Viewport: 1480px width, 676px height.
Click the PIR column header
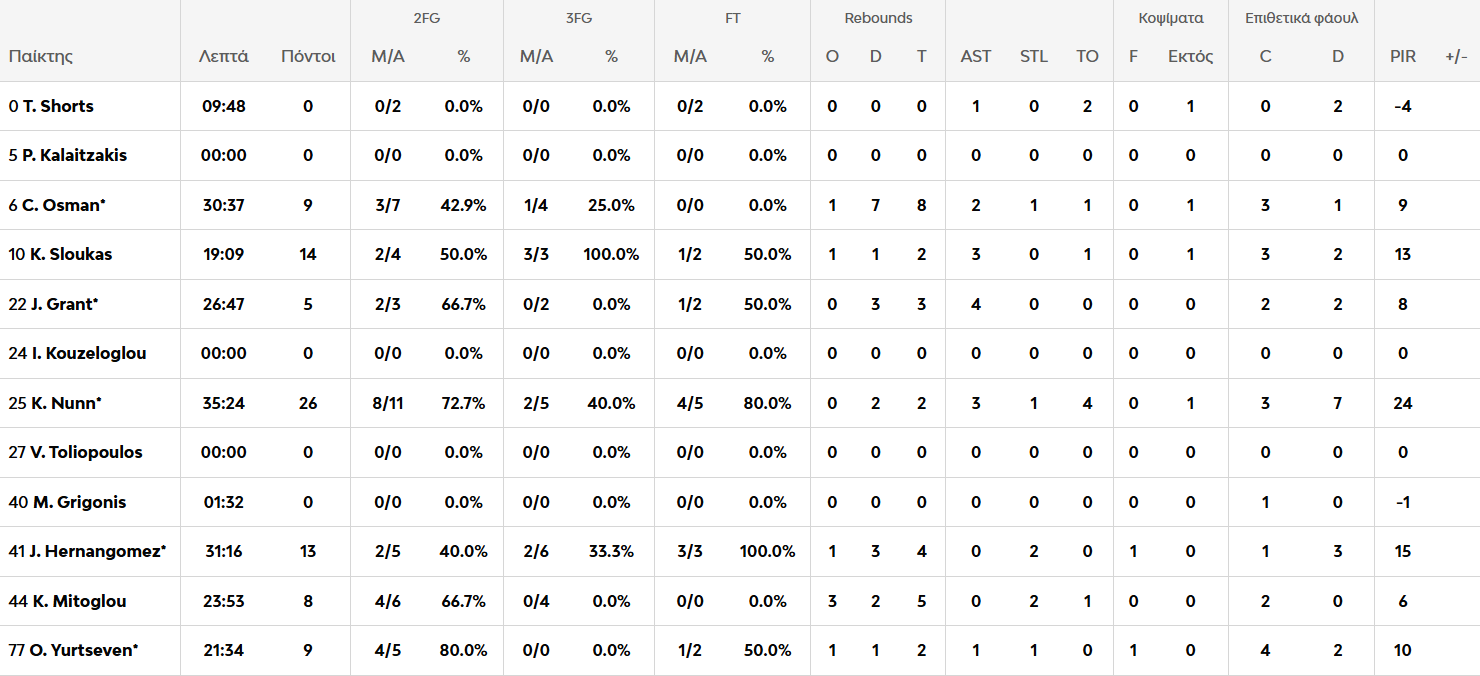(x=1403, y=56)
